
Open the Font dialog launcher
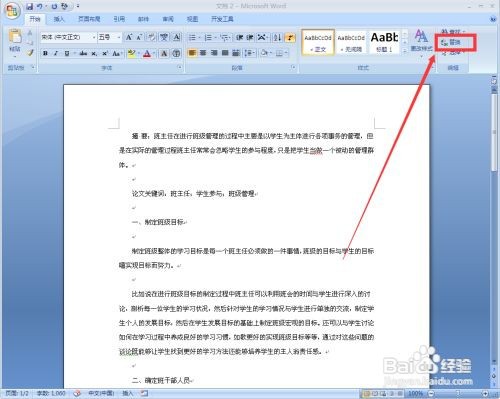[180, 68]
